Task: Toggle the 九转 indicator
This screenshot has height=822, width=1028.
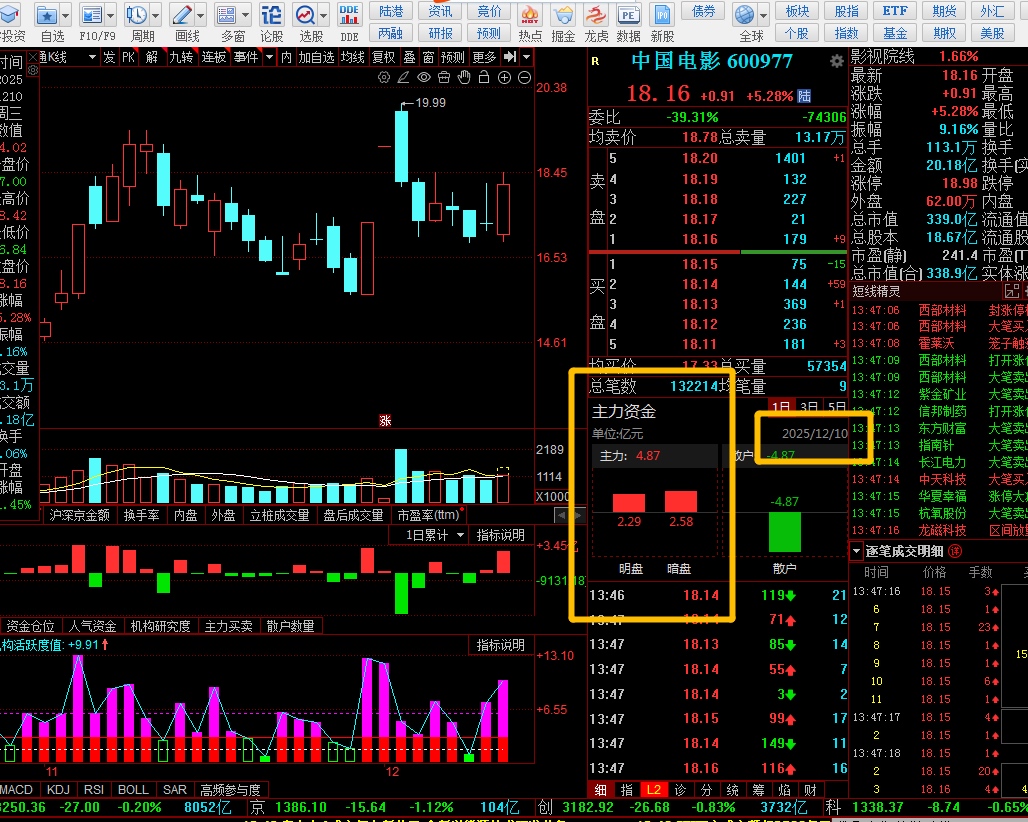Action: 182,58
